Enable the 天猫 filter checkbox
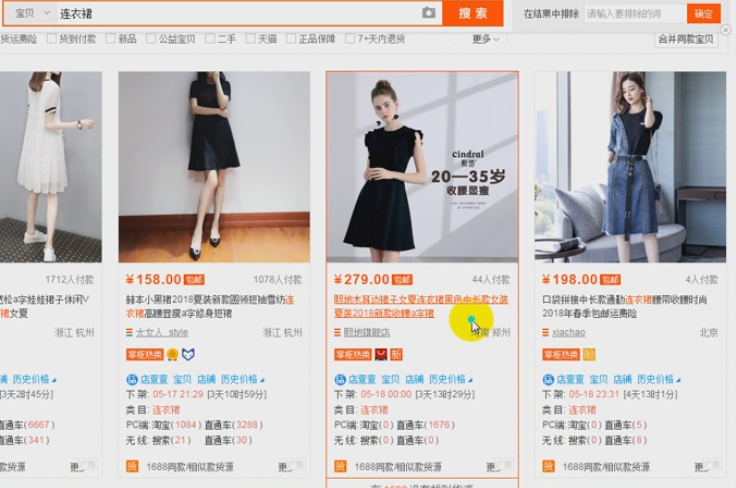736x488 pixels. coord(251,39)
